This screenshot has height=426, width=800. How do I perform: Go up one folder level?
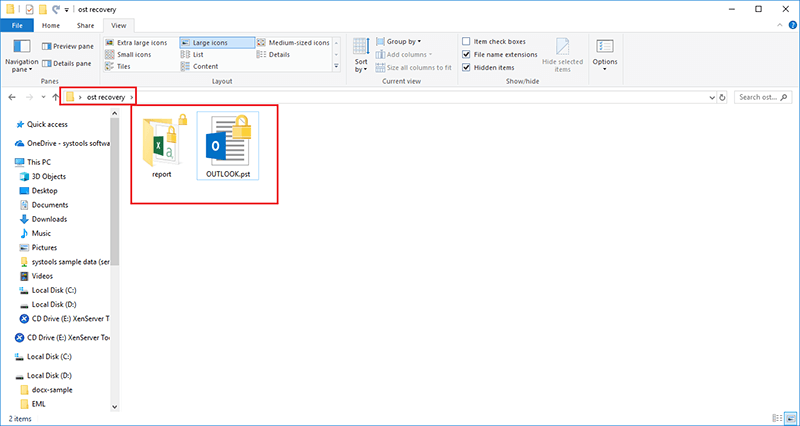click(55, 97)
